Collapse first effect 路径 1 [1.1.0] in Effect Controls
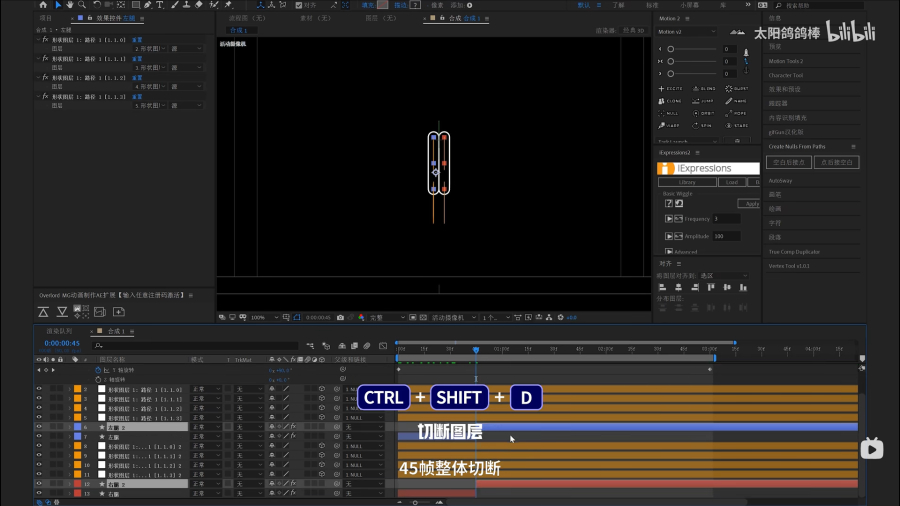Image resolution: width=900 pixels, height=506 pixels. coord(39,40)
